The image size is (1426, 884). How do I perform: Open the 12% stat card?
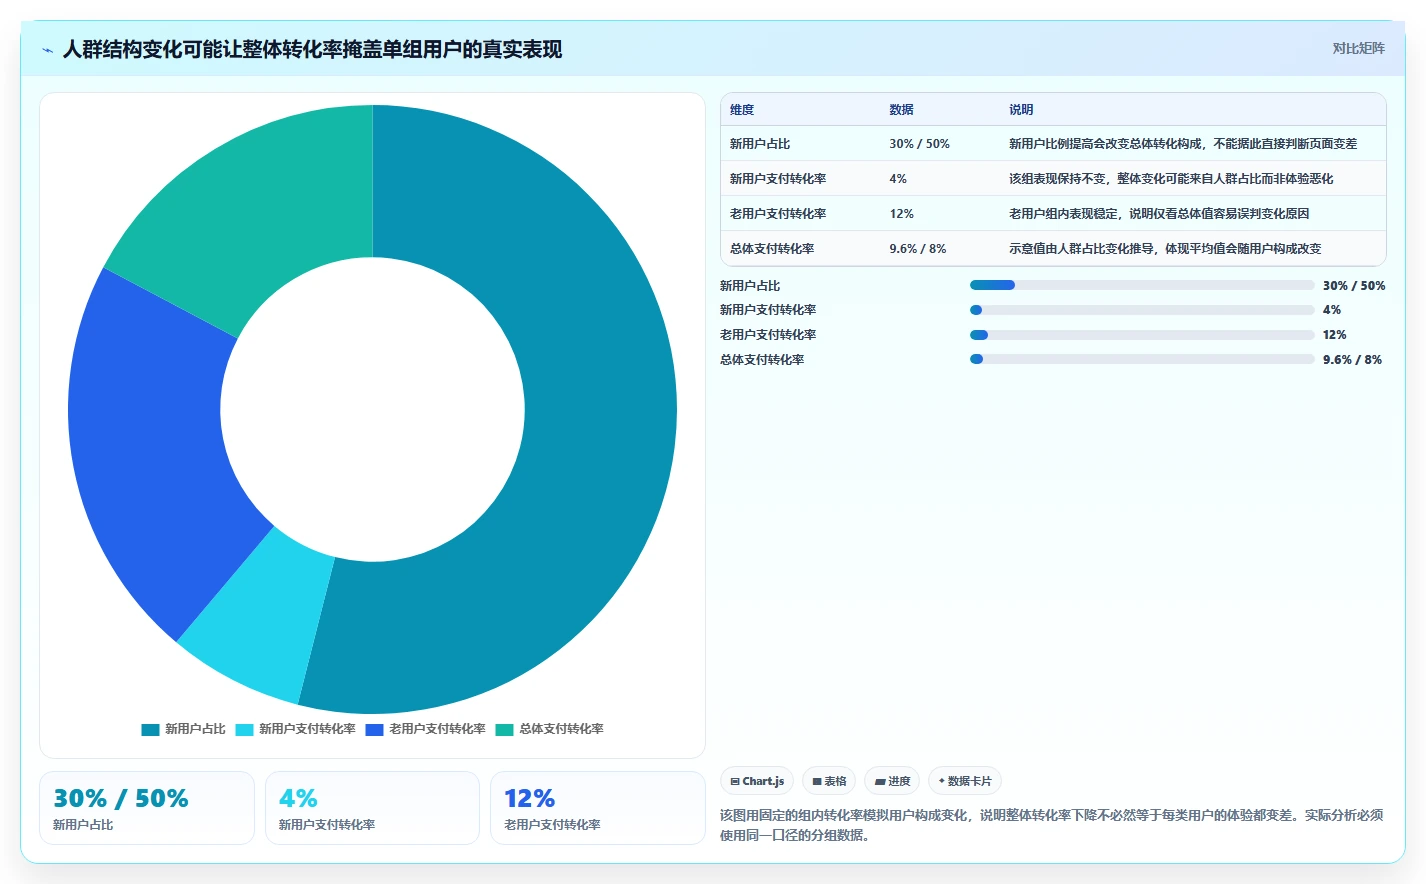(x=598, y=808)
